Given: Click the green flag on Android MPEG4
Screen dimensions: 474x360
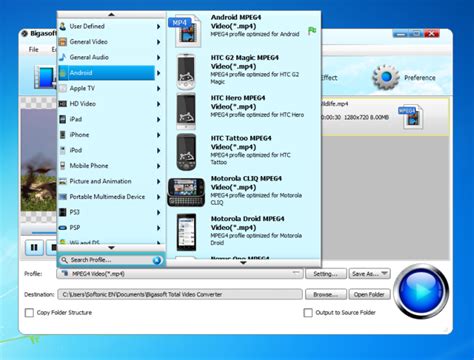Looking at the screenshot, I should click(312, 31).
